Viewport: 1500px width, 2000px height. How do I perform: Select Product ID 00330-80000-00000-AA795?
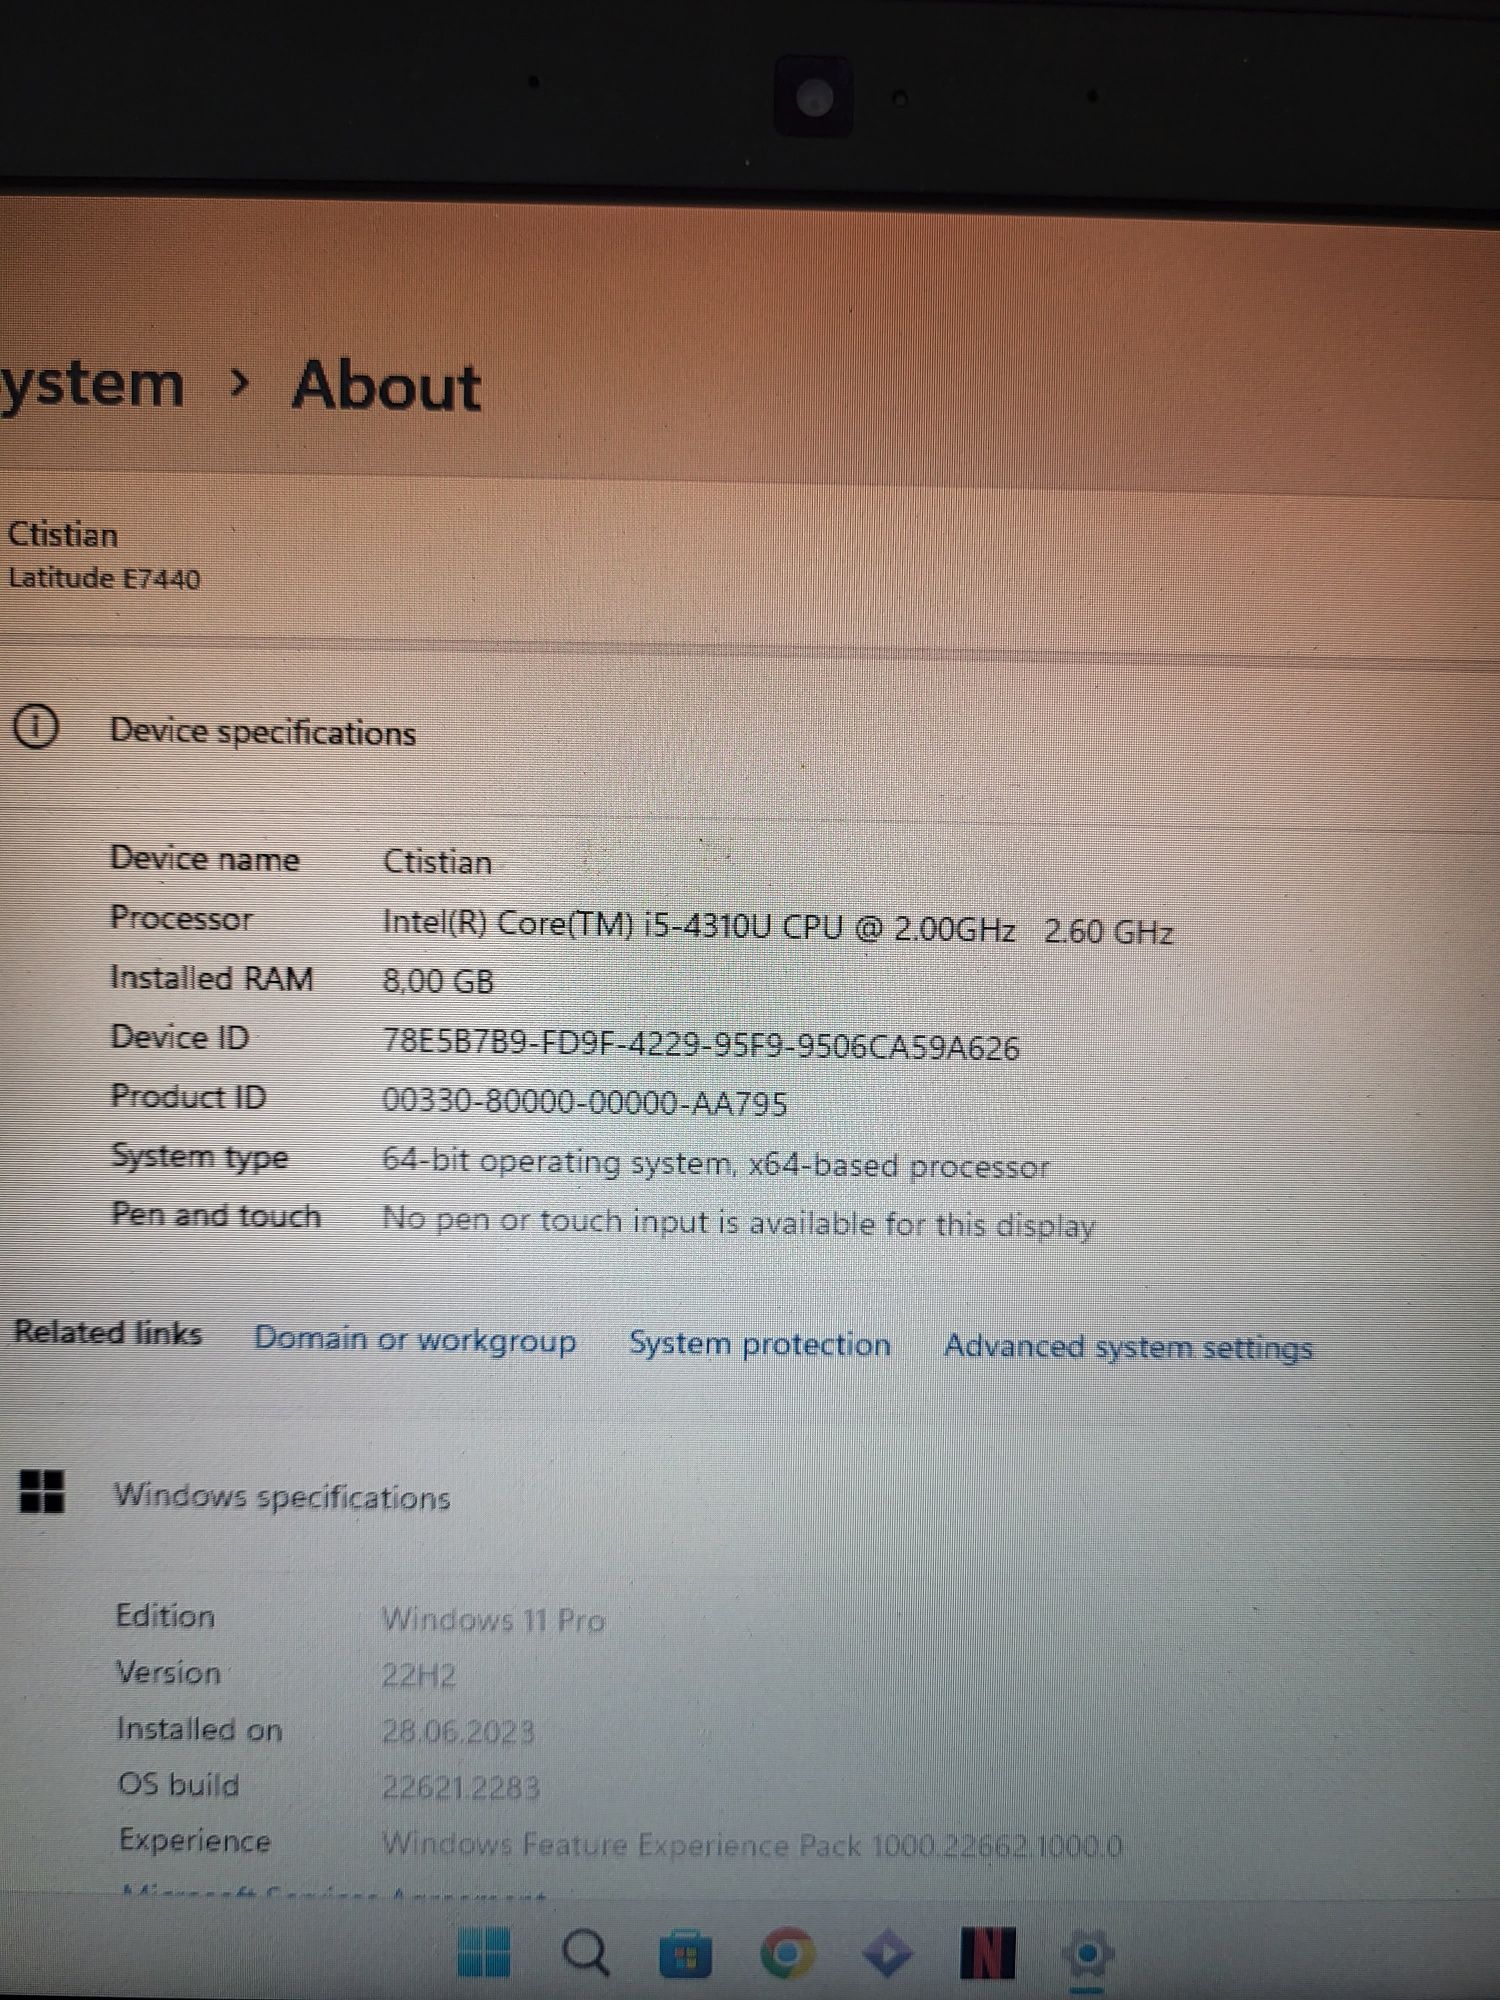point(585,1102)
